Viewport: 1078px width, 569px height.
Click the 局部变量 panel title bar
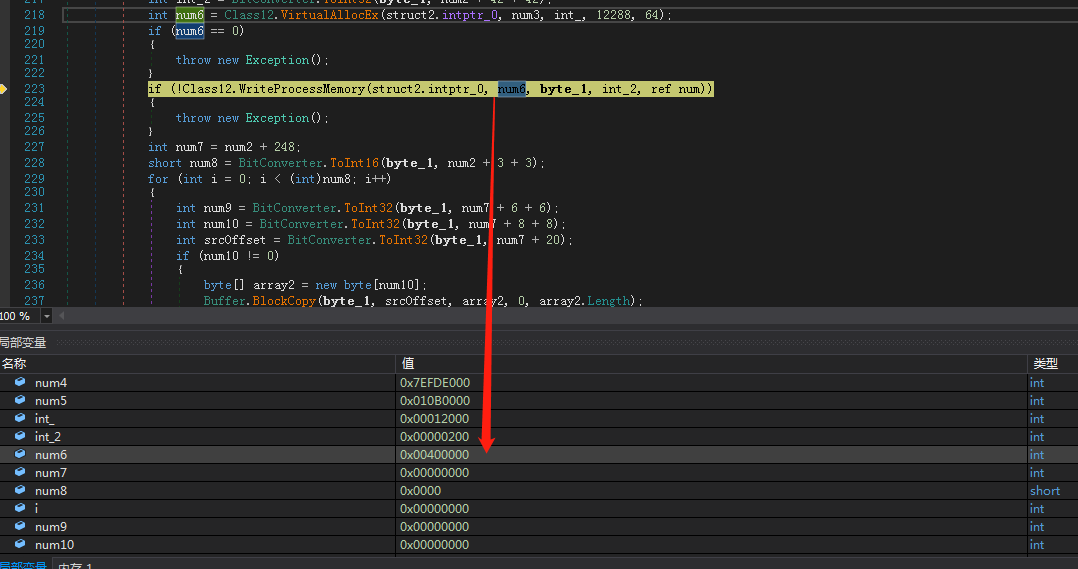click(539, 342)
